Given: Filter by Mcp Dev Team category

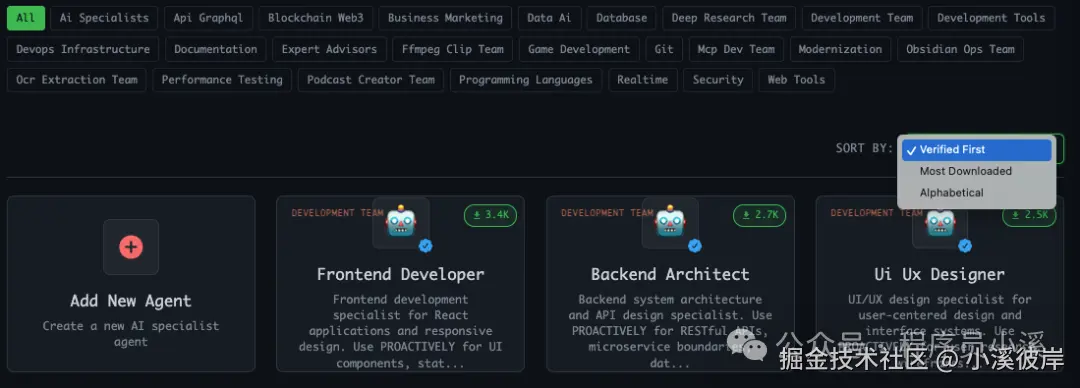Looking at the screenshot, I should click(x=736, y=49).
